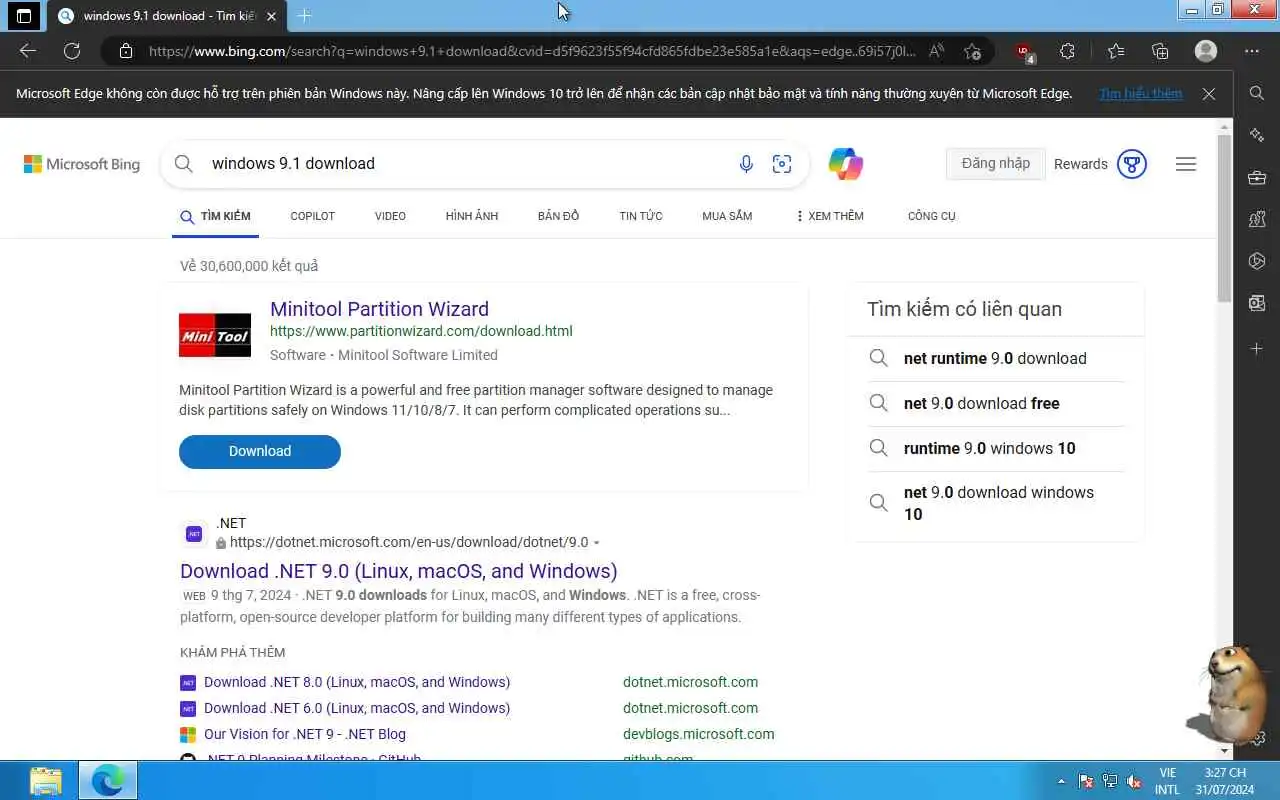The width and height of the screenshot is (1280, 800).
Task: Select related search 'net runtime 9.0 download'
Action: pos(995,358)
